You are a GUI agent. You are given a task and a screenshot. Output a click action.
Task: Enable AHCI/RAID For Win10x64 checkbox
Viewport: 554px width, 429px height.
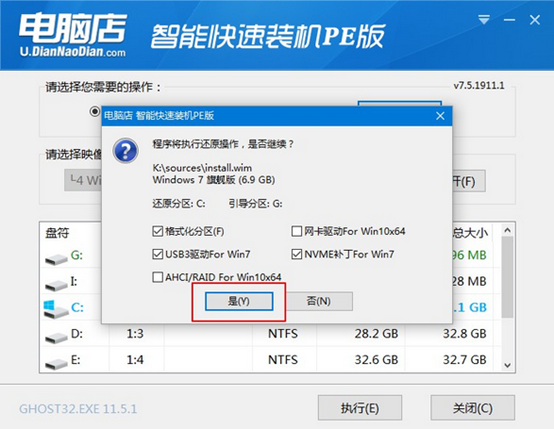click(157, 277)
